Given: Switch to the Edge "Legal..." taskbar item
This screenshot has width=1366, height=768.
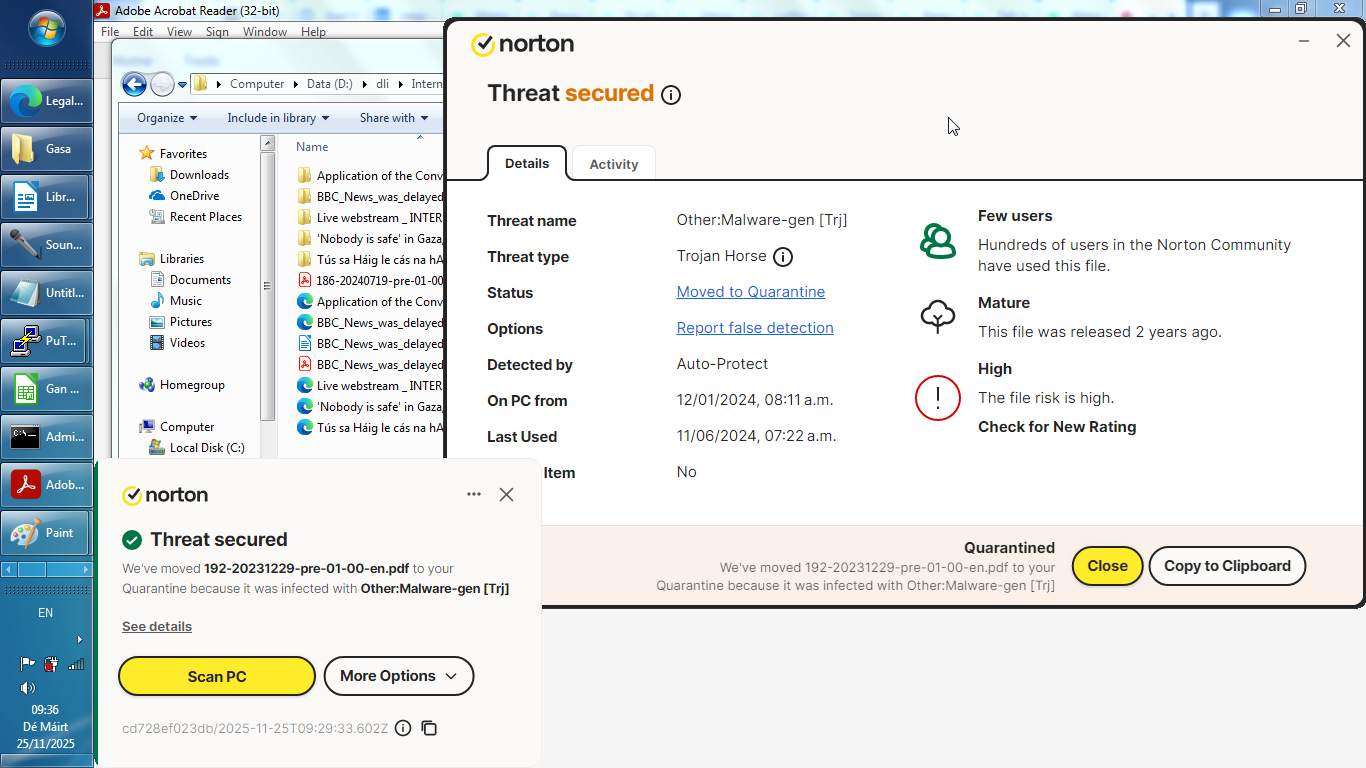Looking at the screenshot, I should pyautogui.click(x=47, y=101).
